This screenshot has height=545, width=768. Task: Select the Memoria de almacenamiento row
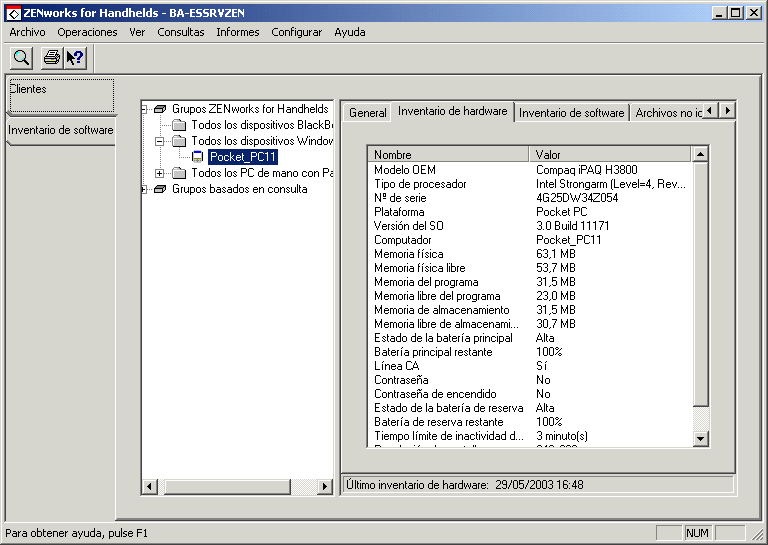coord(530,310)
